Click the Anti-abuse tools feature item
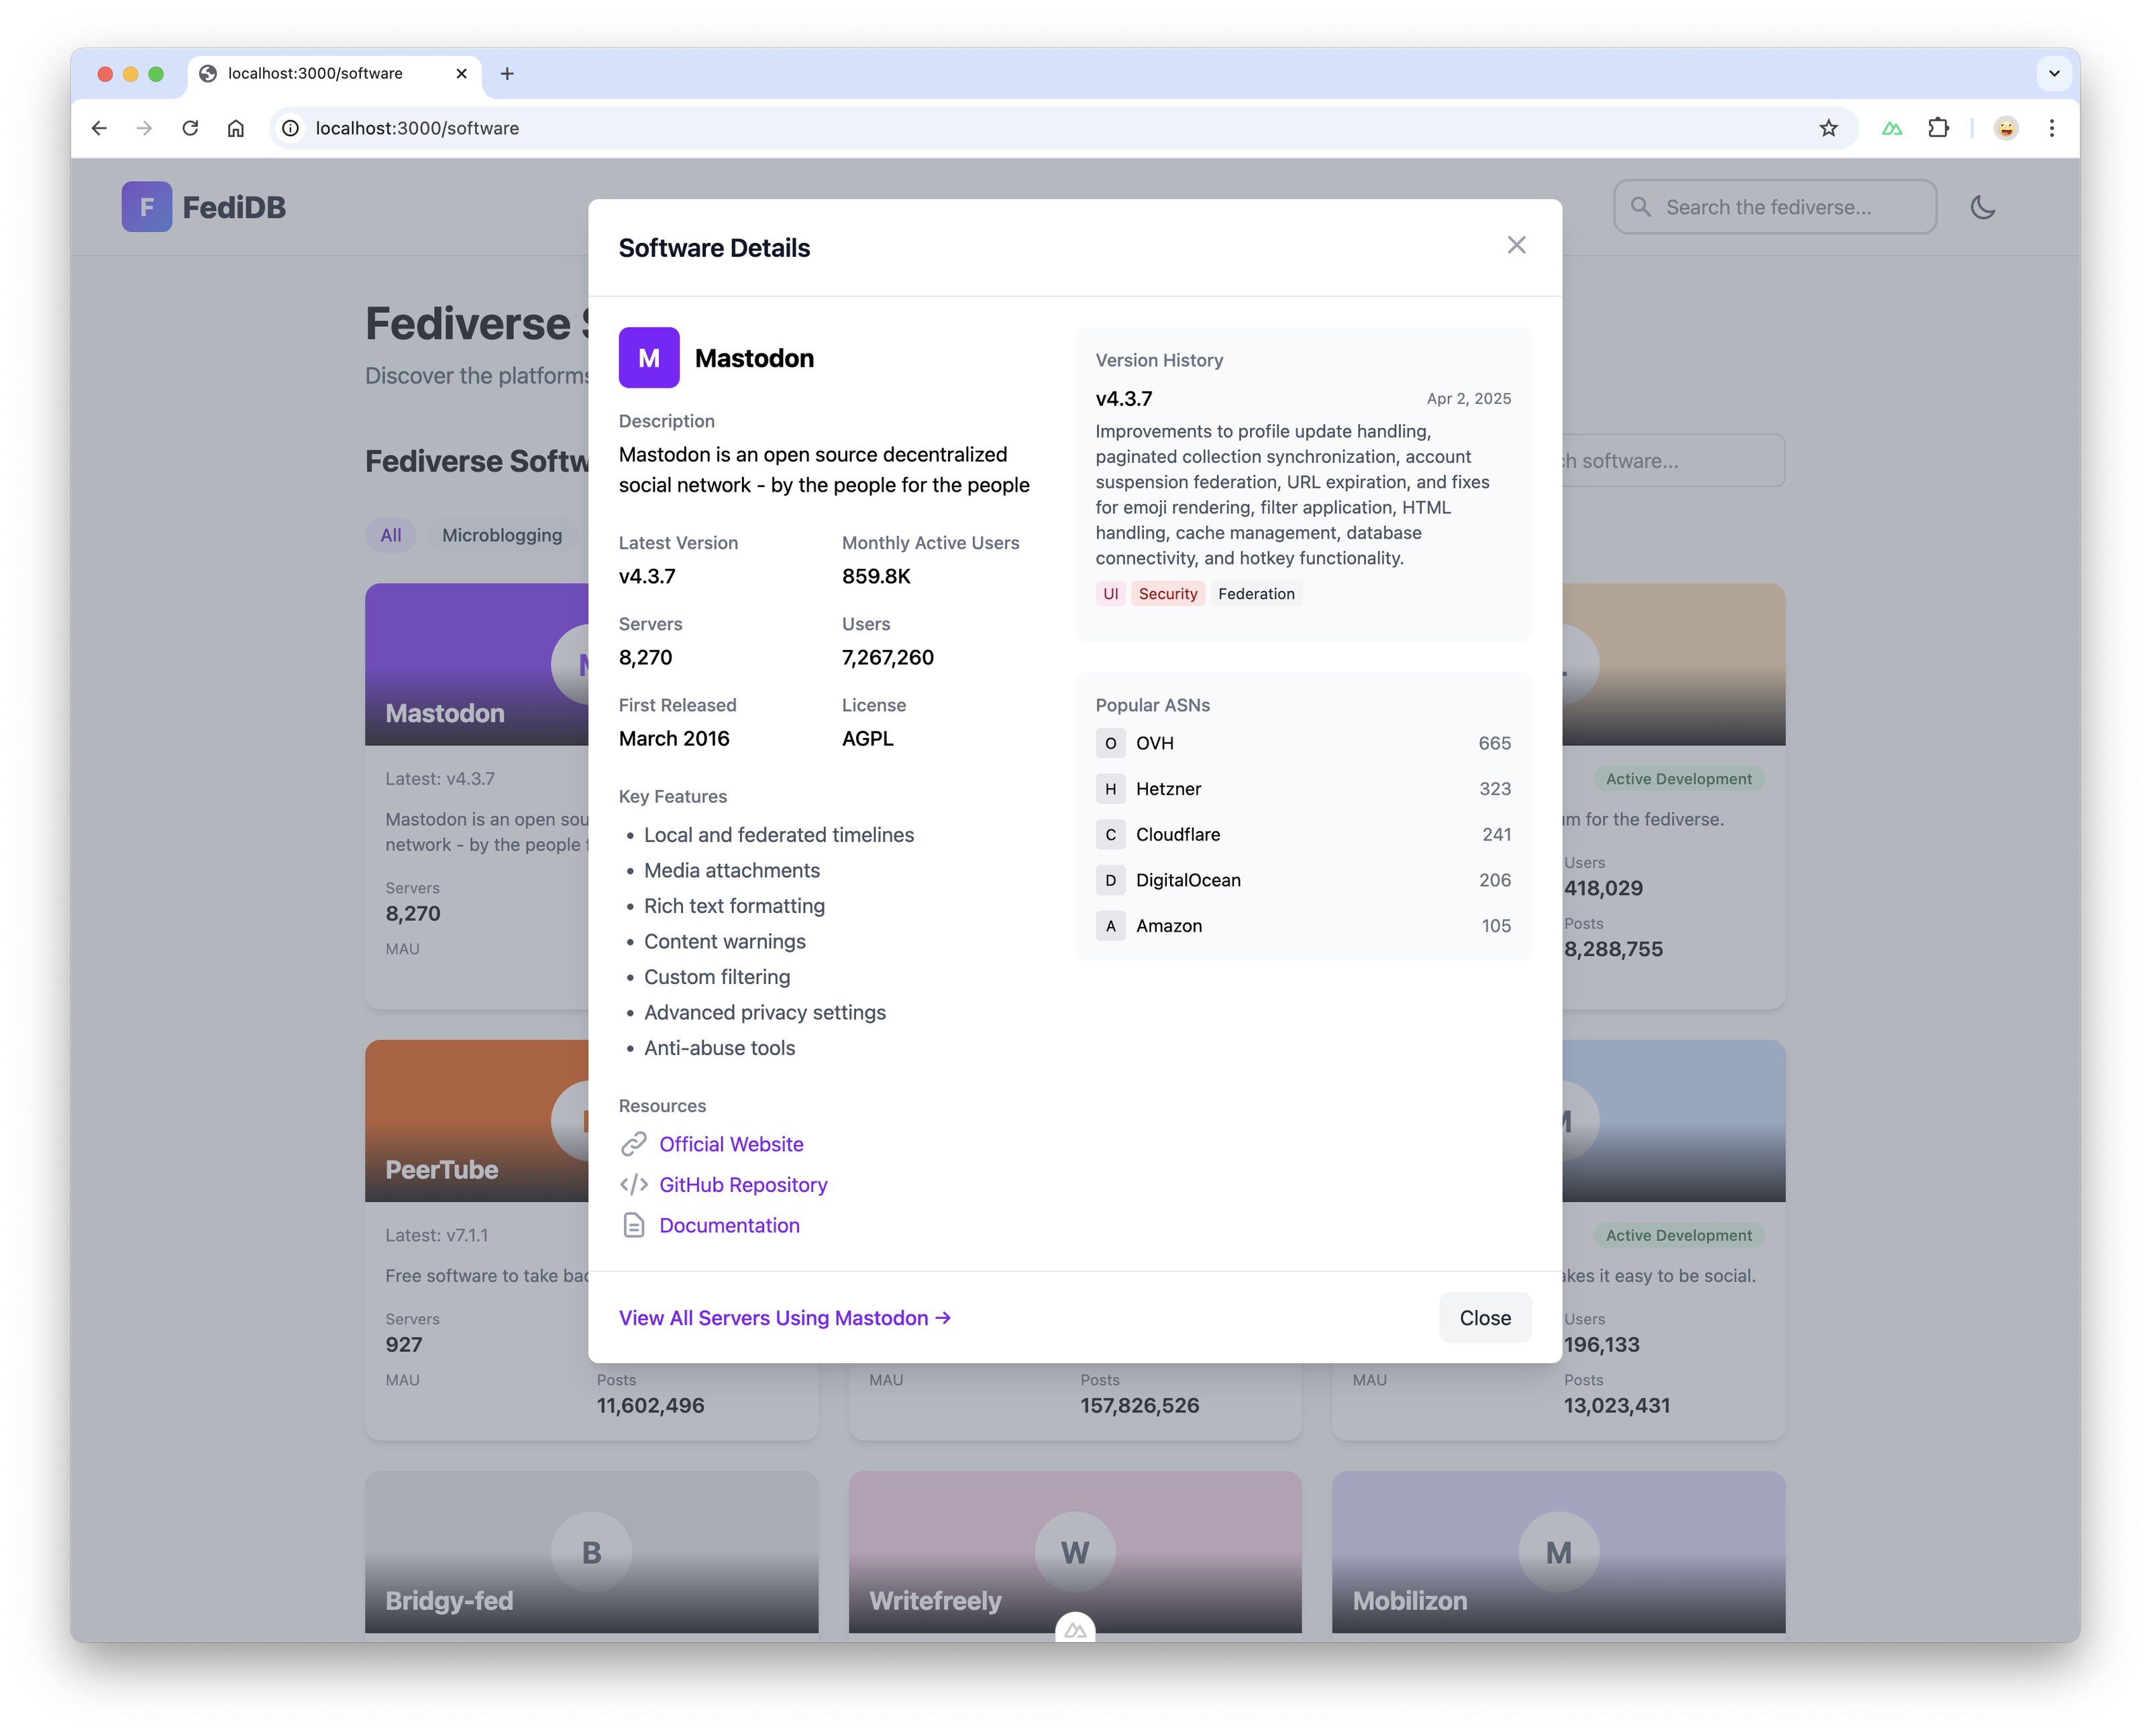Screen dimensions: 2151x1736 point(719,1047)
